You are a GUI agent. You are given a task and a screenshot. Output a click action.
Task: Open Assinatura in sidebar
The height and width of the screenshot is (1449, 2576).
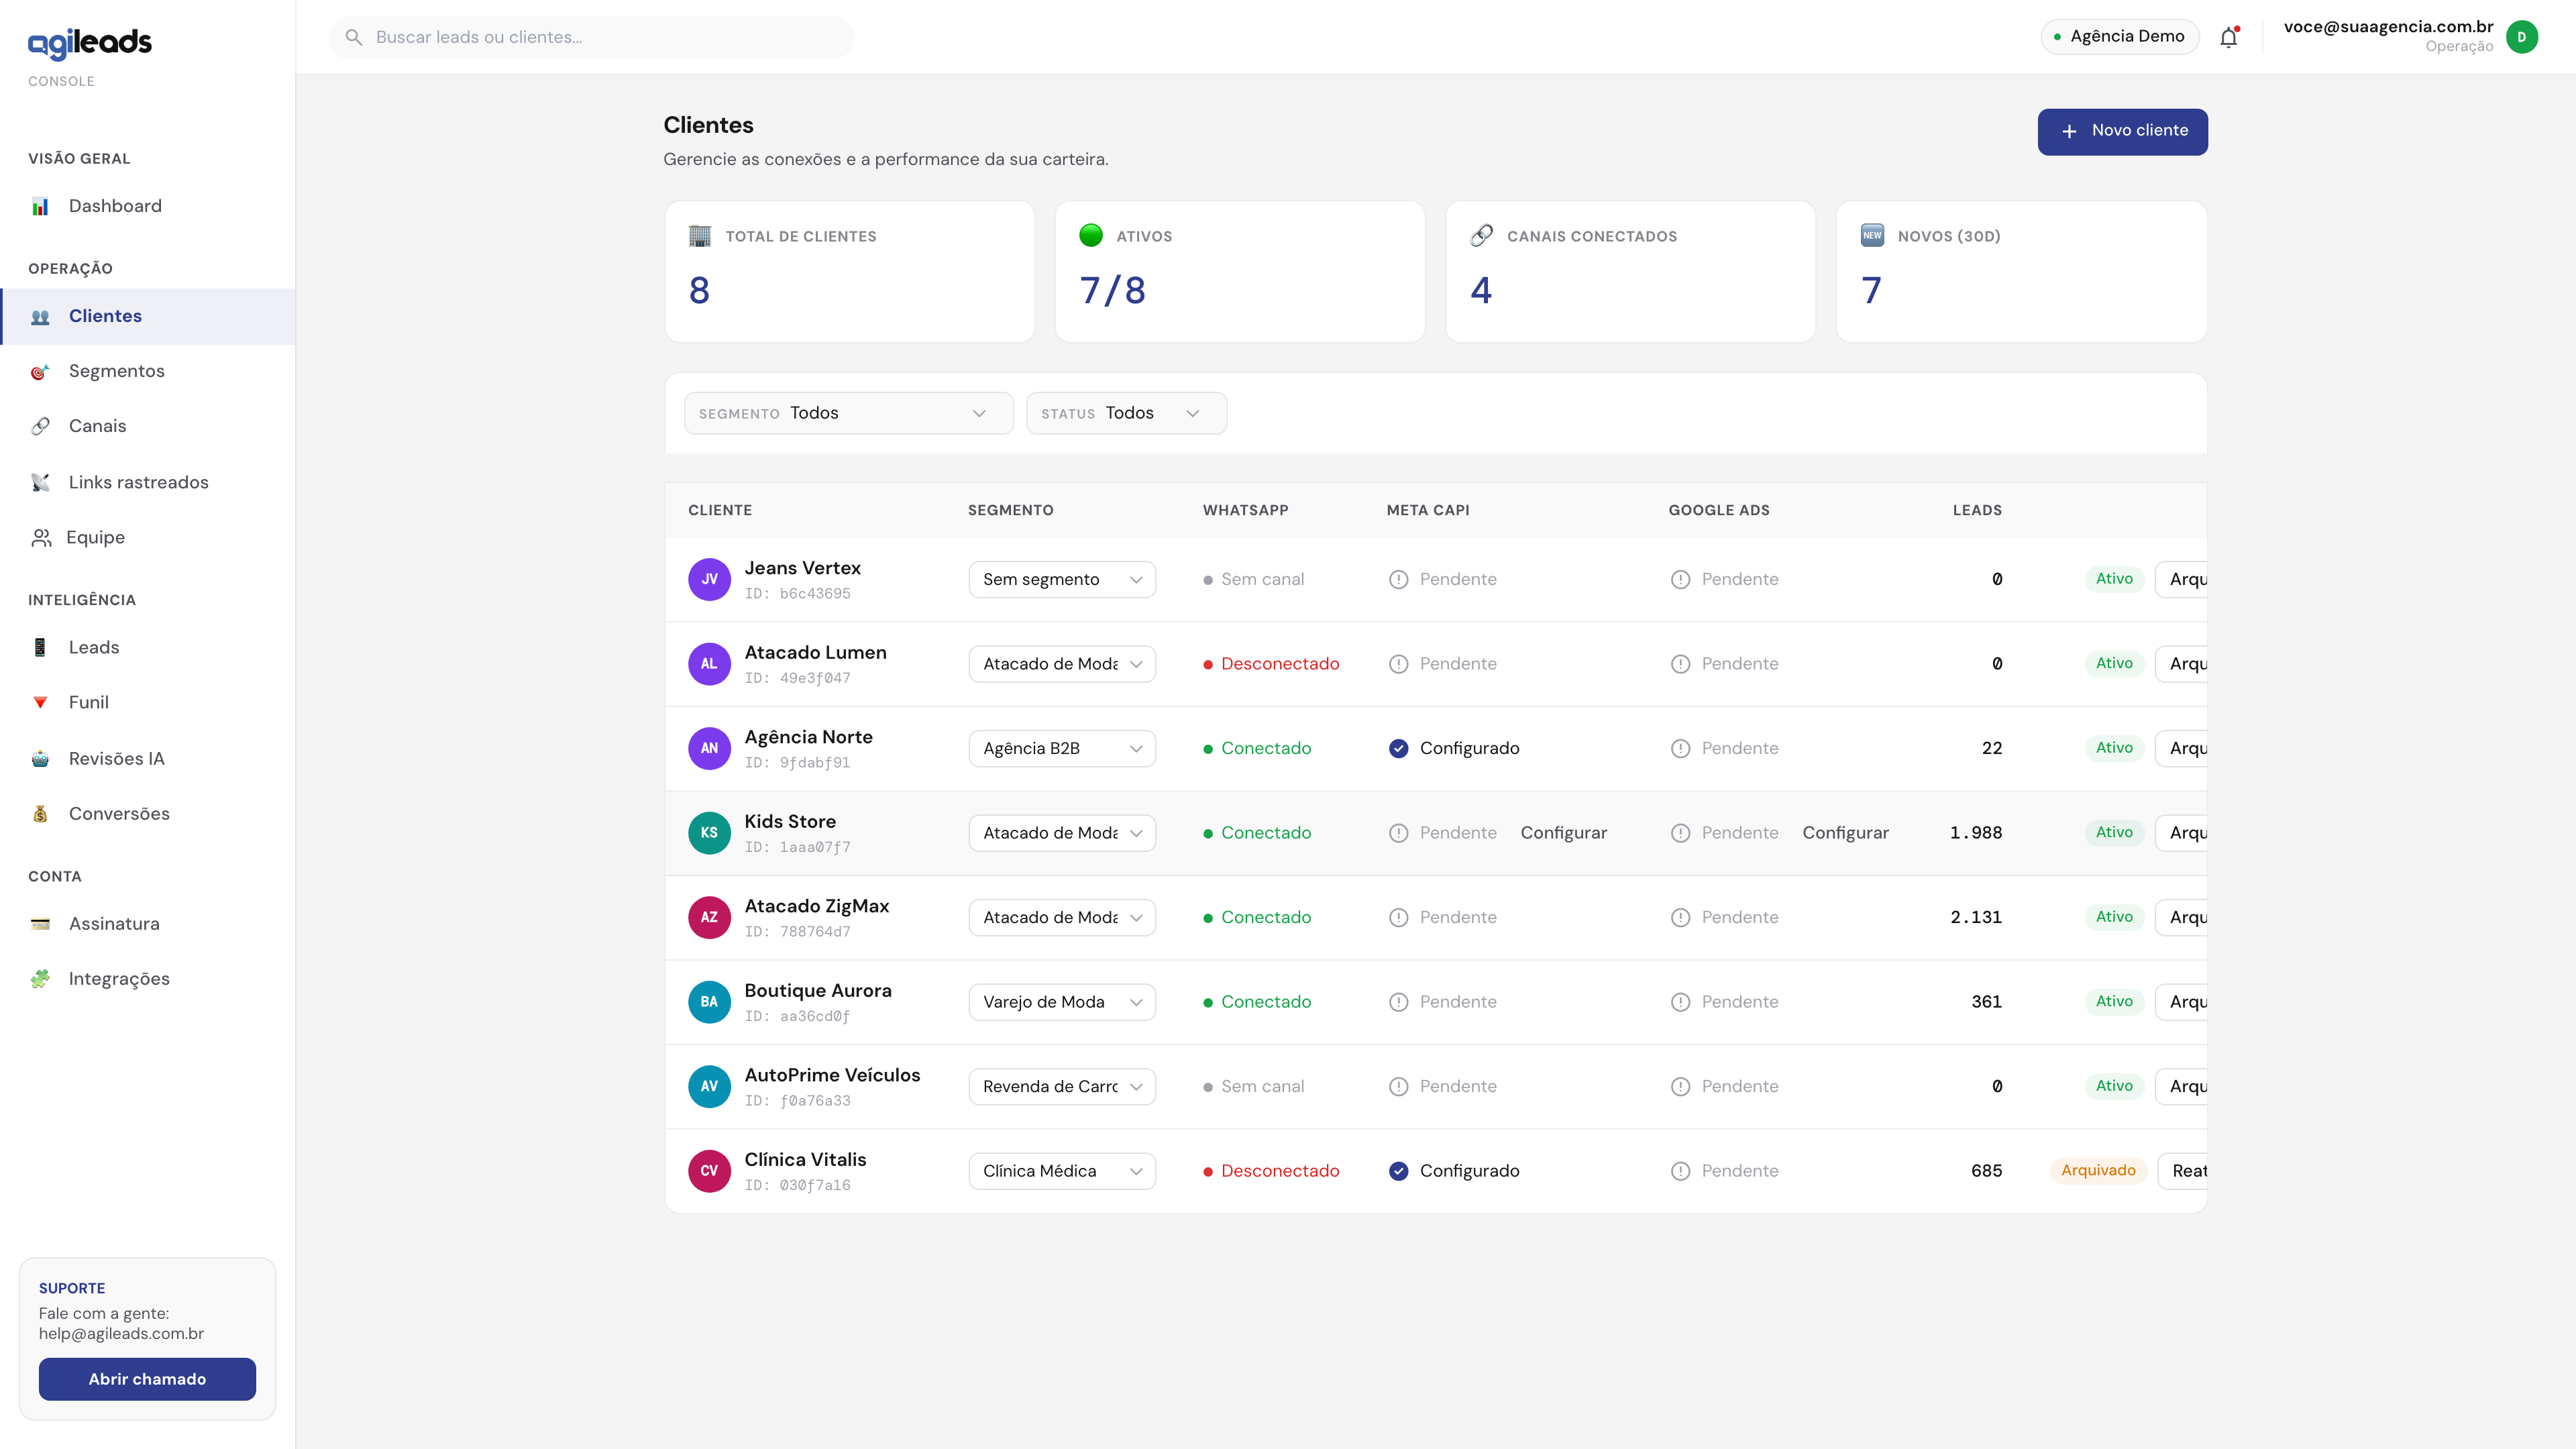pyautogui.click(x=148, y=923)
